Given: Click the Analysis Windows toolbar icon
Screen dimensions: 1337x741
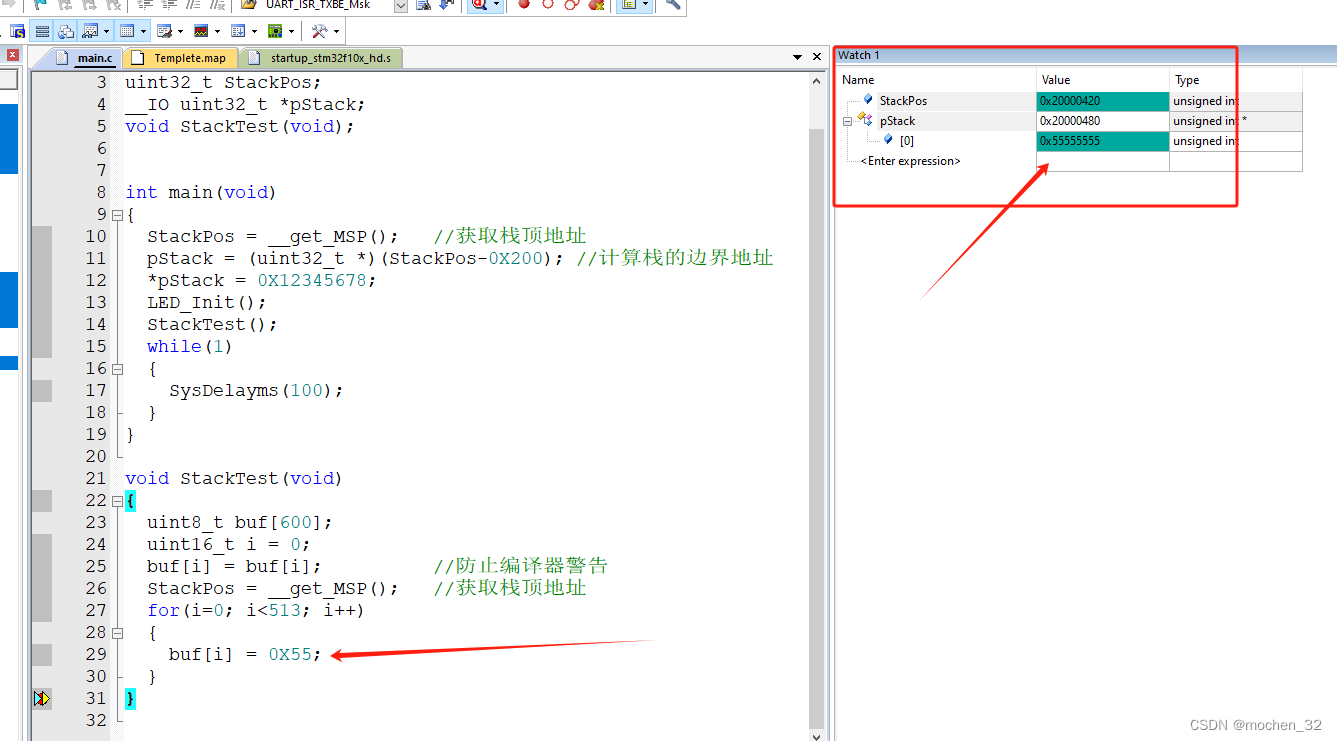Looking at the screenshot, I should pos(201,31).
